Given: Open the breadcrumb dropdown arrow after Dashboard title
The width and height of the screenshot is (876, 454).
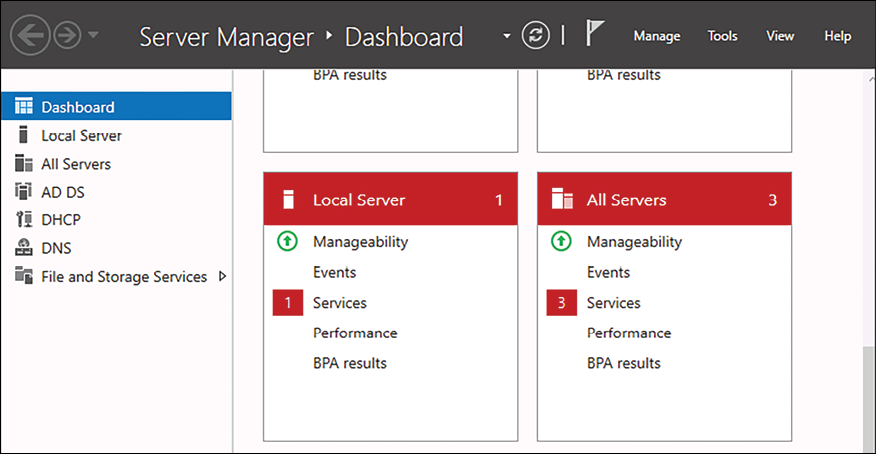Looking at the screenshot, I should point(507,36).
